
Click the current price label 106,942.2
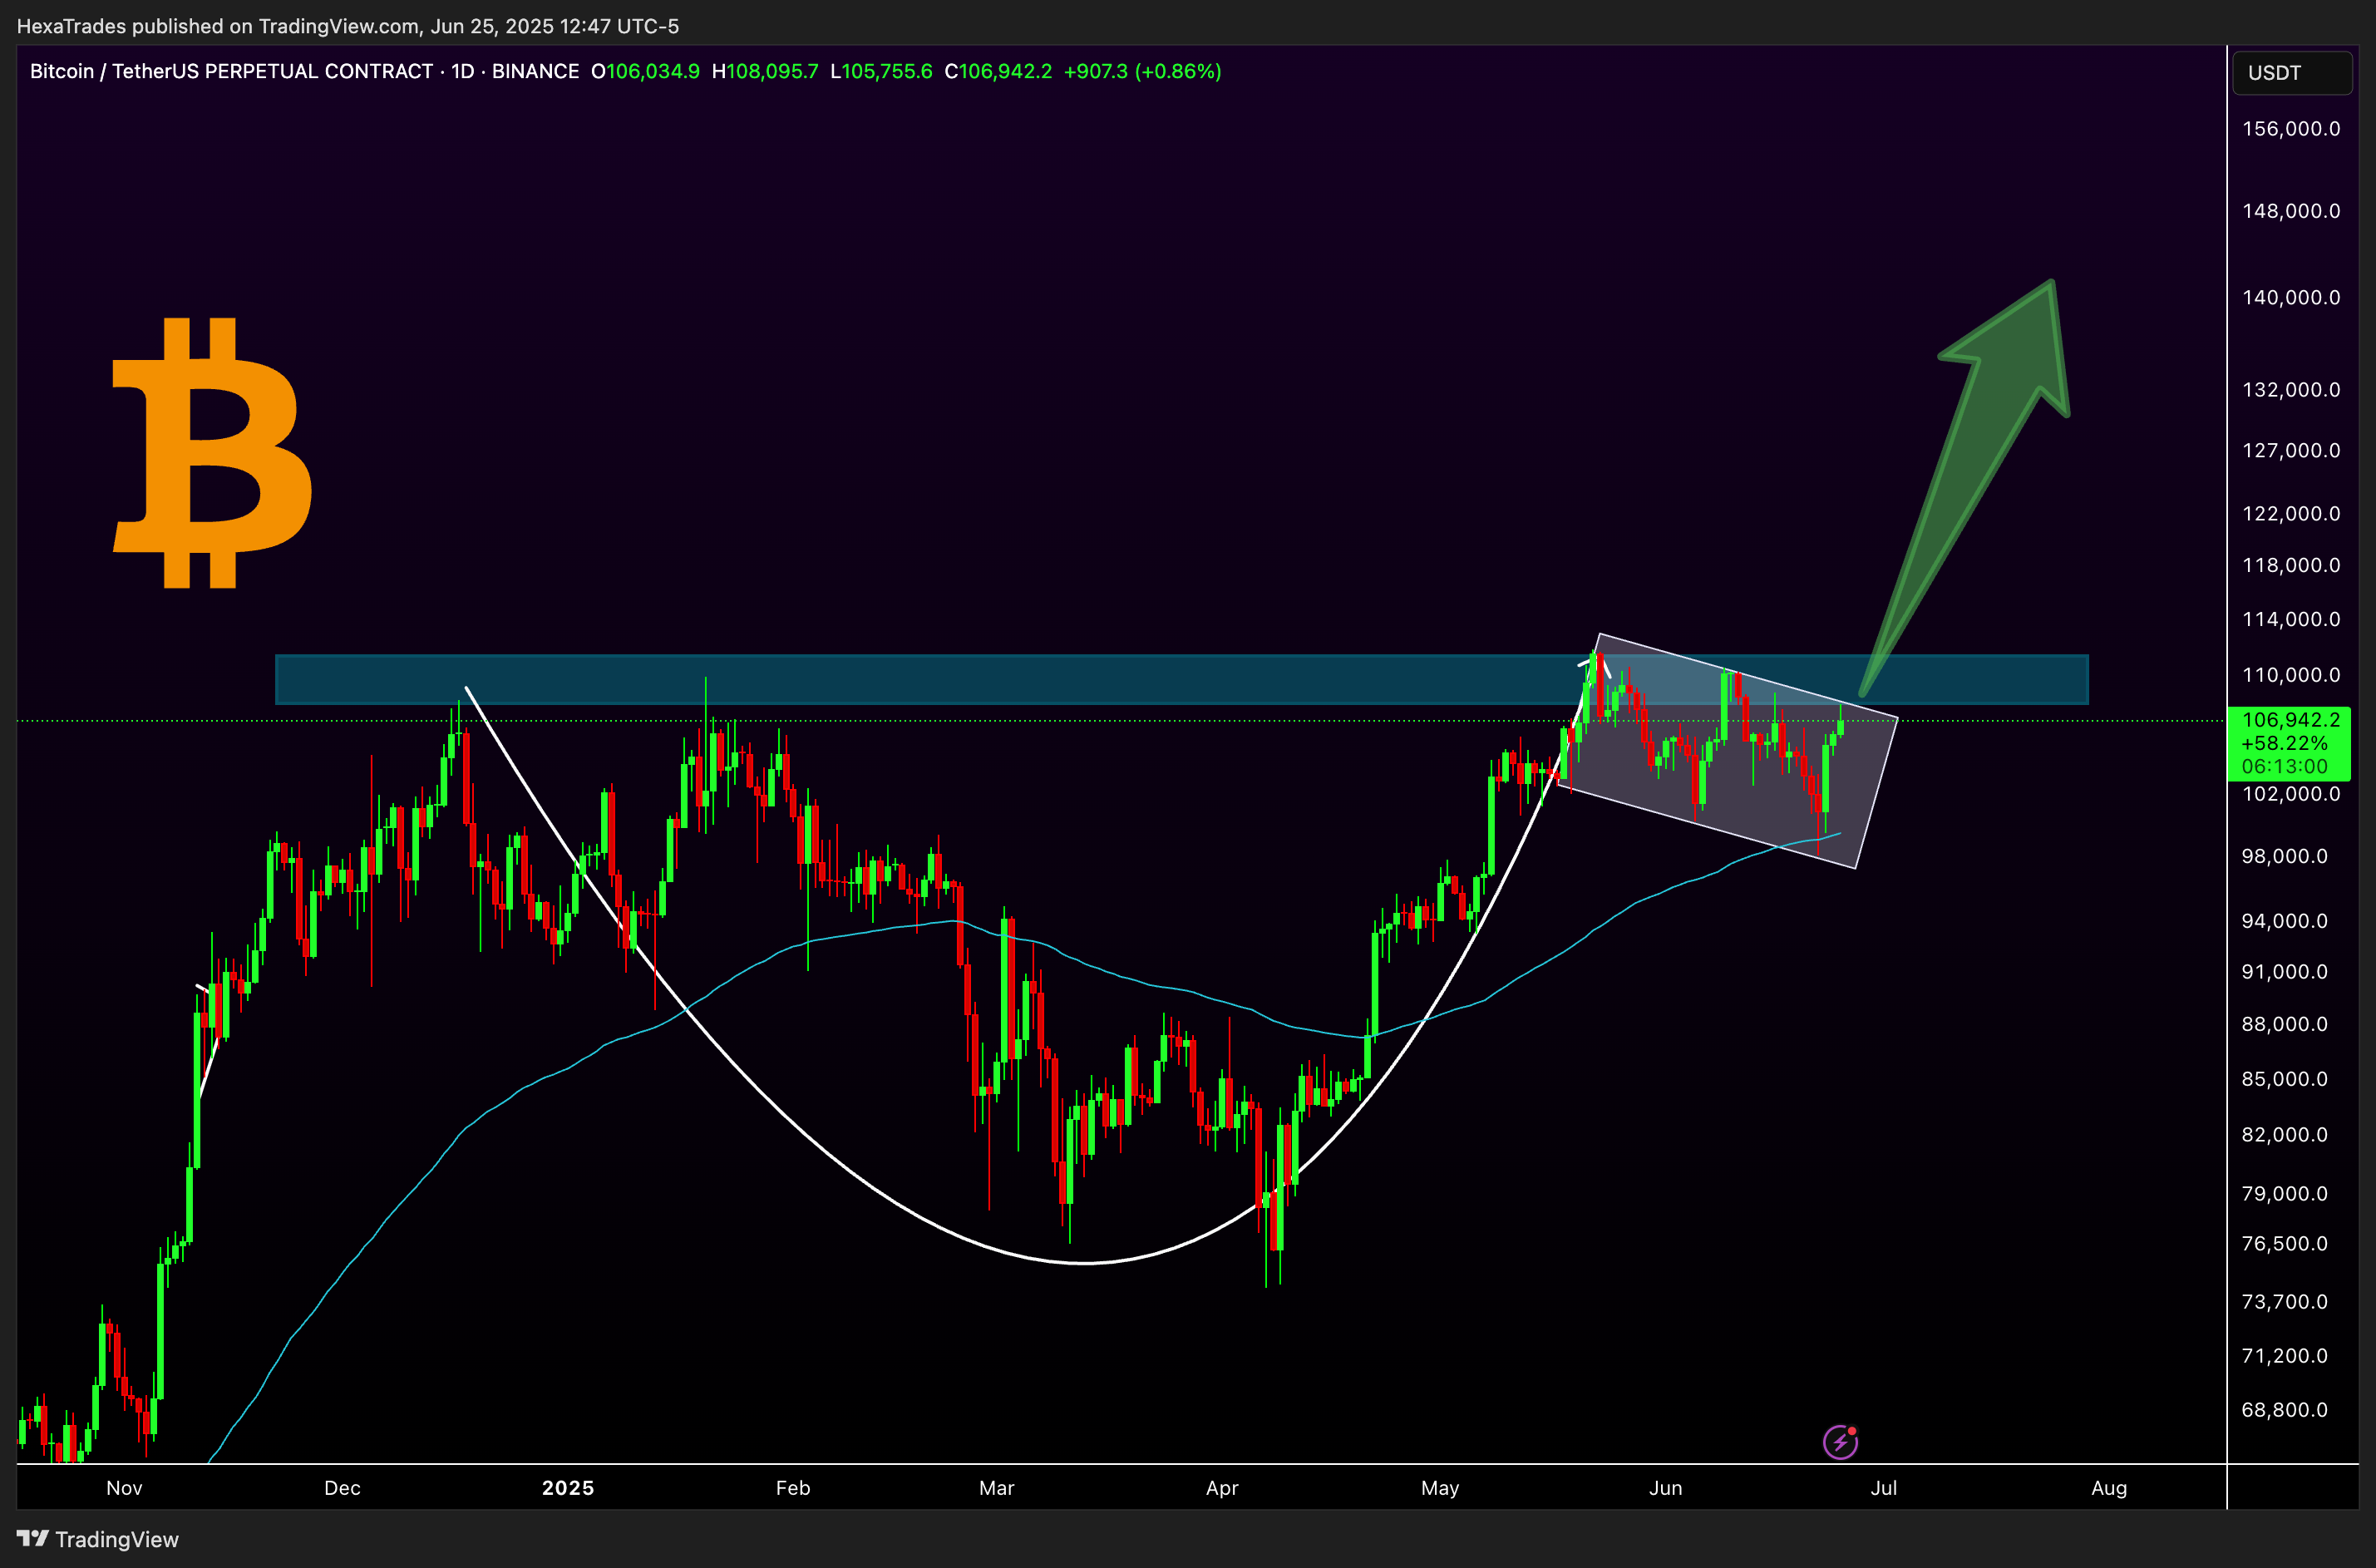pyautogui.click(x=2290, y=720)
